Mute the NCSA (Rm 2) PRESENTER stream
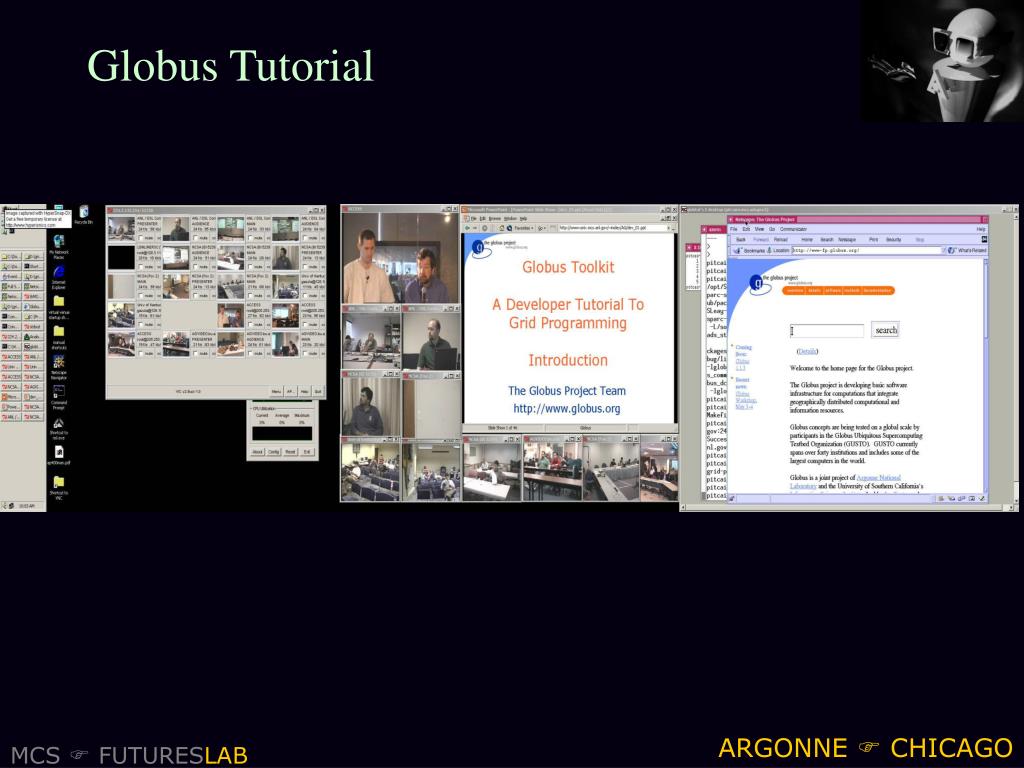Viewport: 1024px width, 768px height. pyautogui.click(x=196, y=296)
